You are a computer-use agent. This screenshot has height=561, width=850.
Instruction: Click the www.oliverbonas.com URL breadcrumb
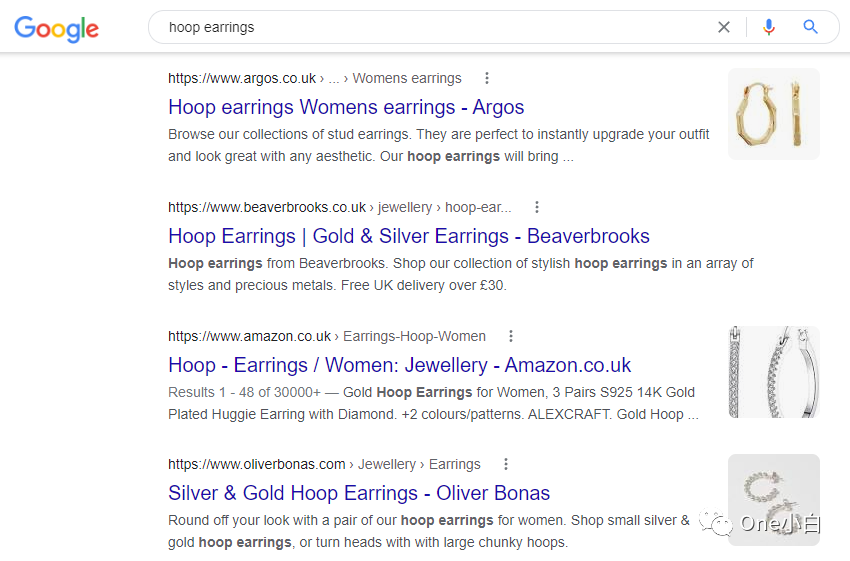(257, 464)
